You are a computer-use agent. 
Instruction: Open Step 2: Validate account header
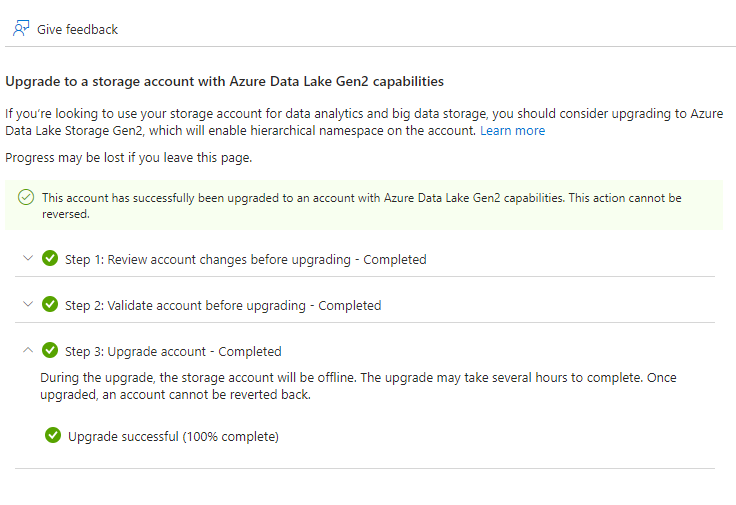pos(222,306)
